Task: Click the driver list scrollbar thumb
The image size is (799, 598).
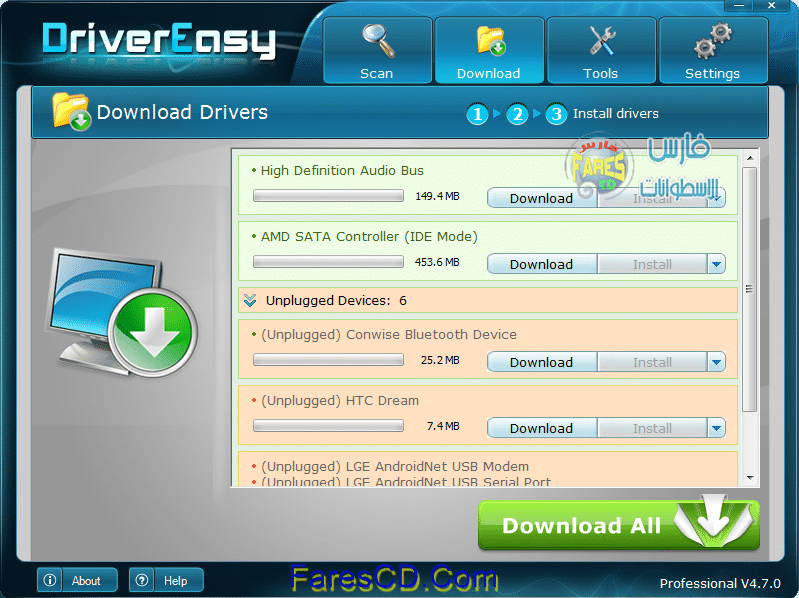Action: (750, 289)
